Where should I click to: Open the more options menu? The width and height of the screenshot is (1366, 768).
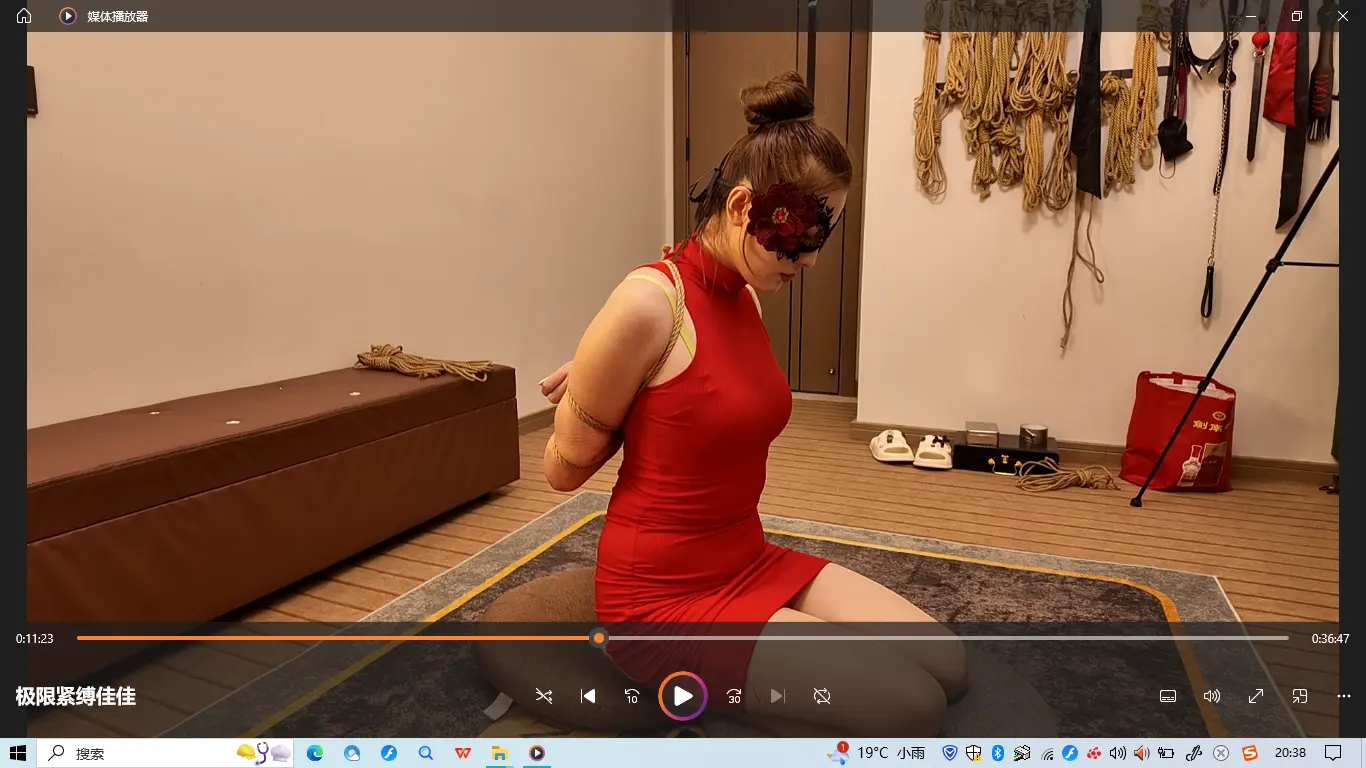click(x=1344, y=696)
